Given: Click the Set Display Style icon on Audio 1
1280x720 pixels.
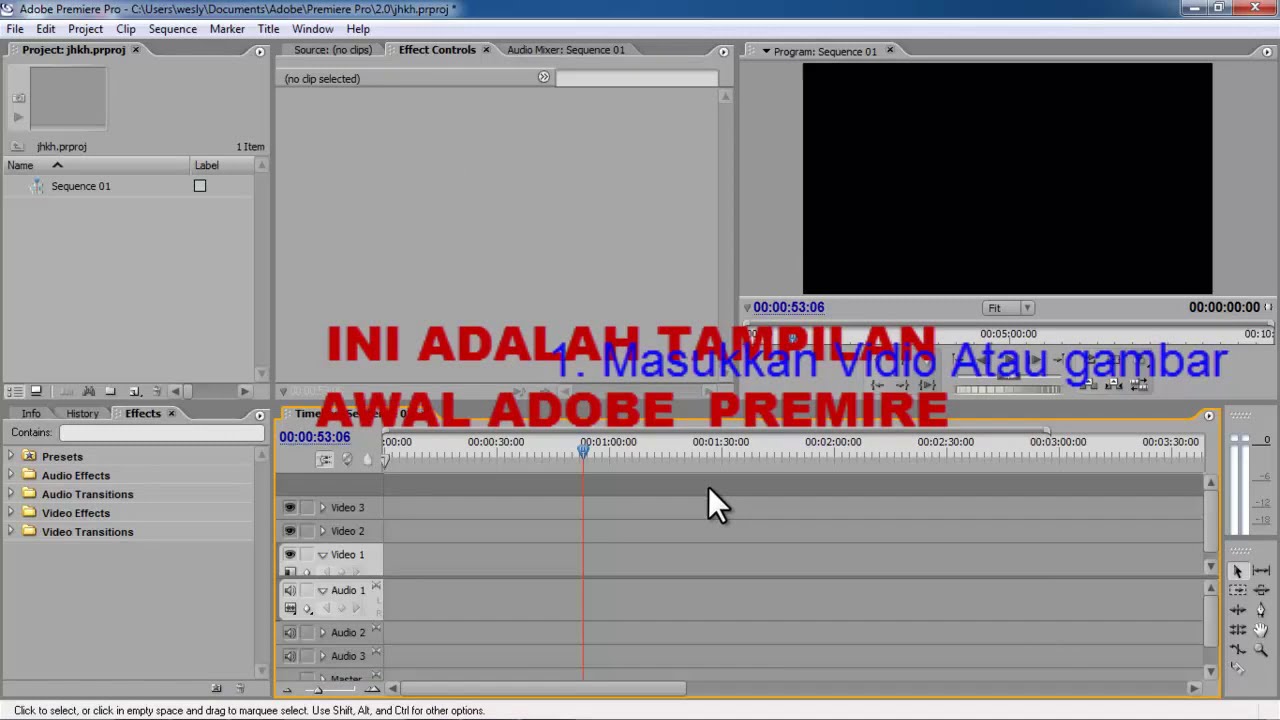Looking at the screenshot, I should [x=290, y=608].
